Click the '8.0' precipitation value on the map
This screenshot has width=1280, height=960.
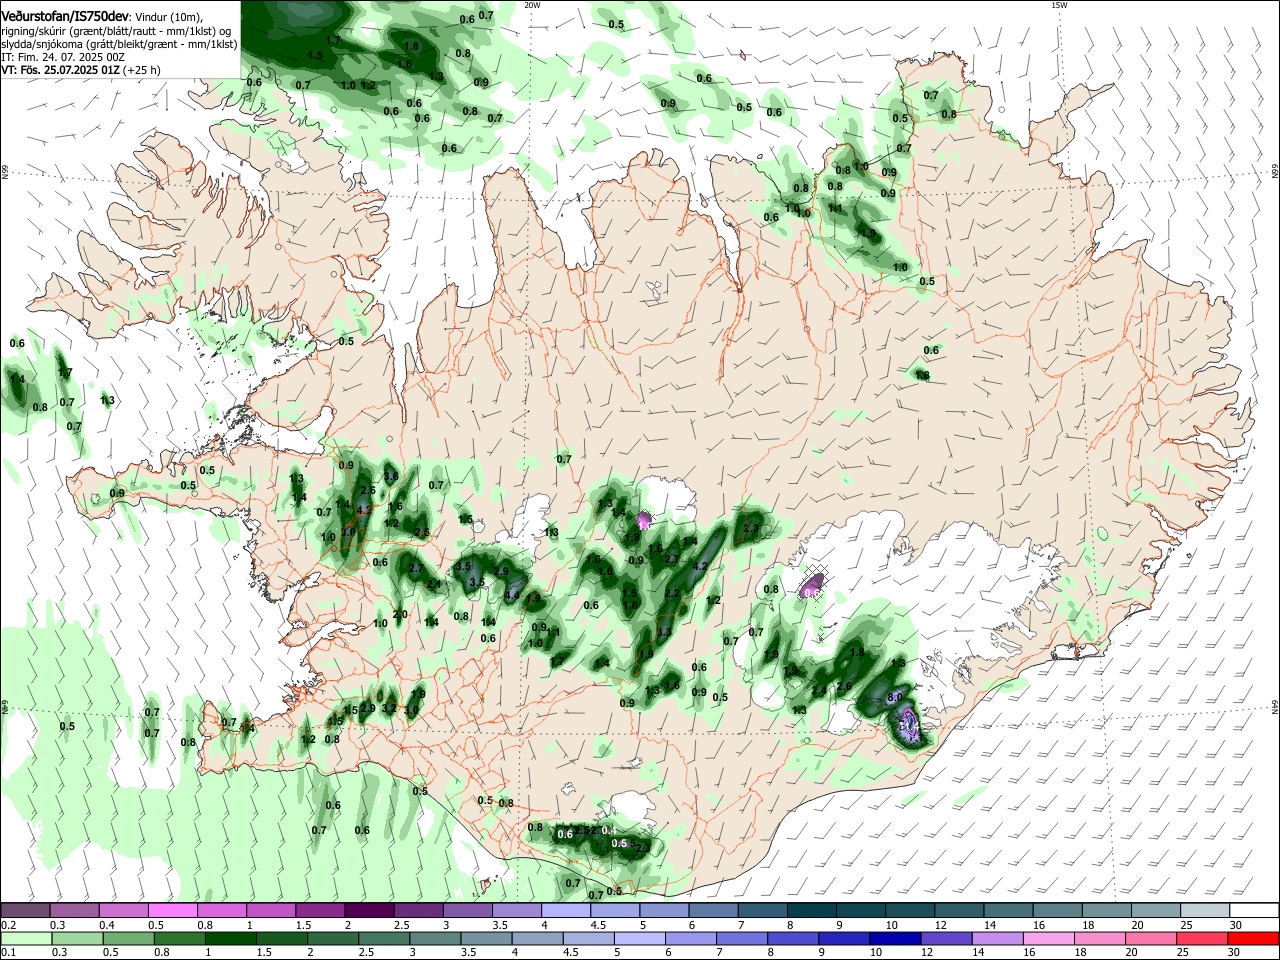click(896, 698)
